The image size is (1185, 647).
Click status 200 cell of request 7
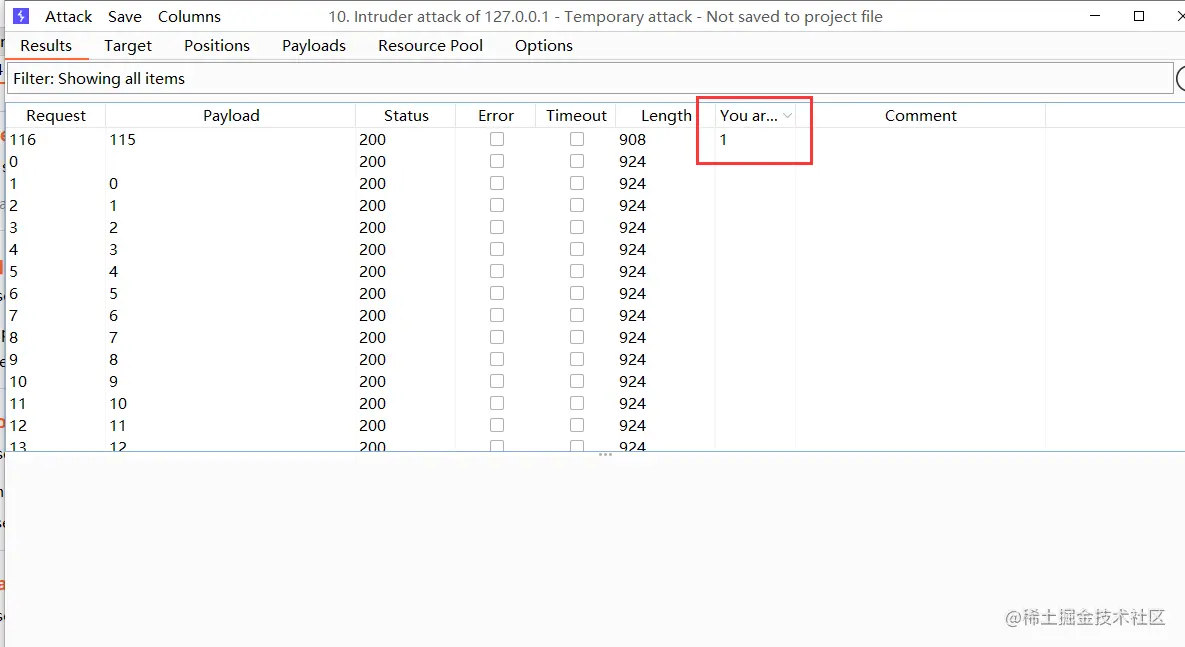tap(373, 315)
